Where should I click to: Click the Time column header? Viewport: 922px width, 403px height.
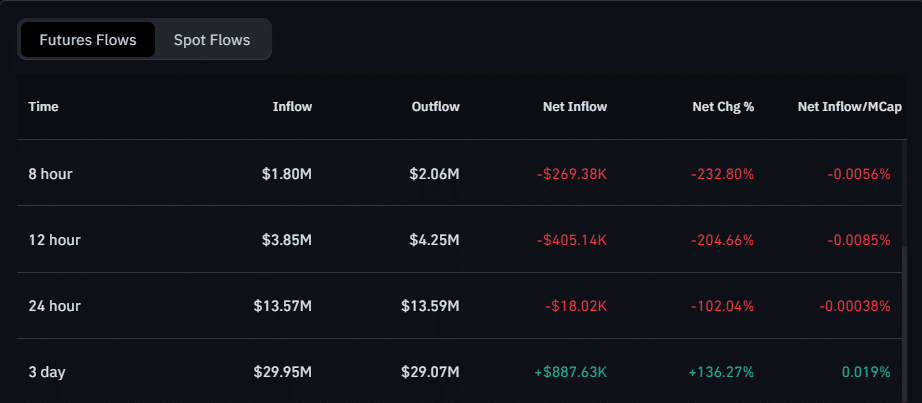pos(43,106)
